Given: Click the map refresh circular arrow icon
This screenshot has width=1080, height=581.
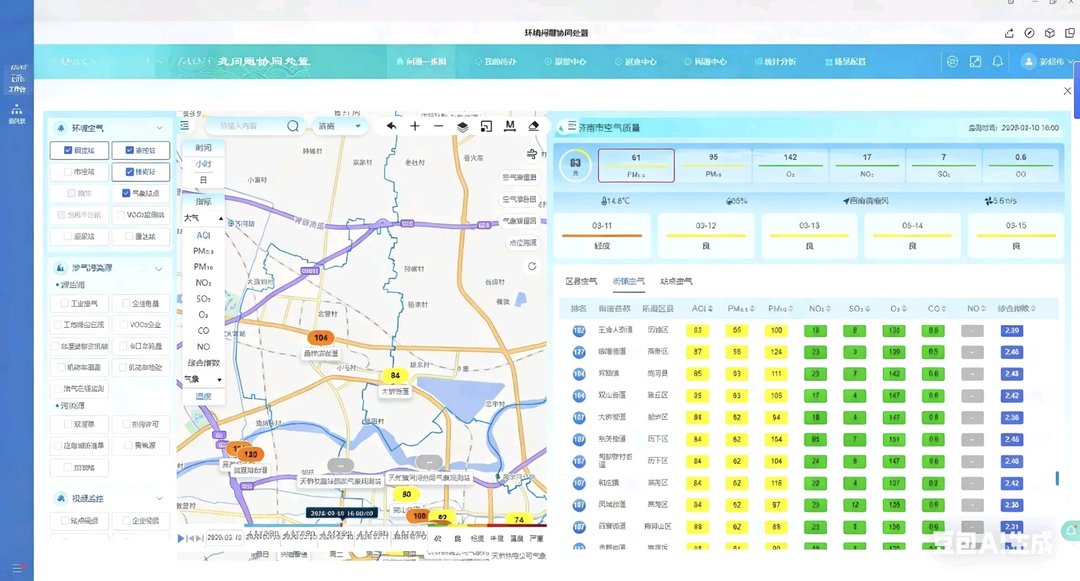Looking at the screenshot, I should tap(533, 266).
